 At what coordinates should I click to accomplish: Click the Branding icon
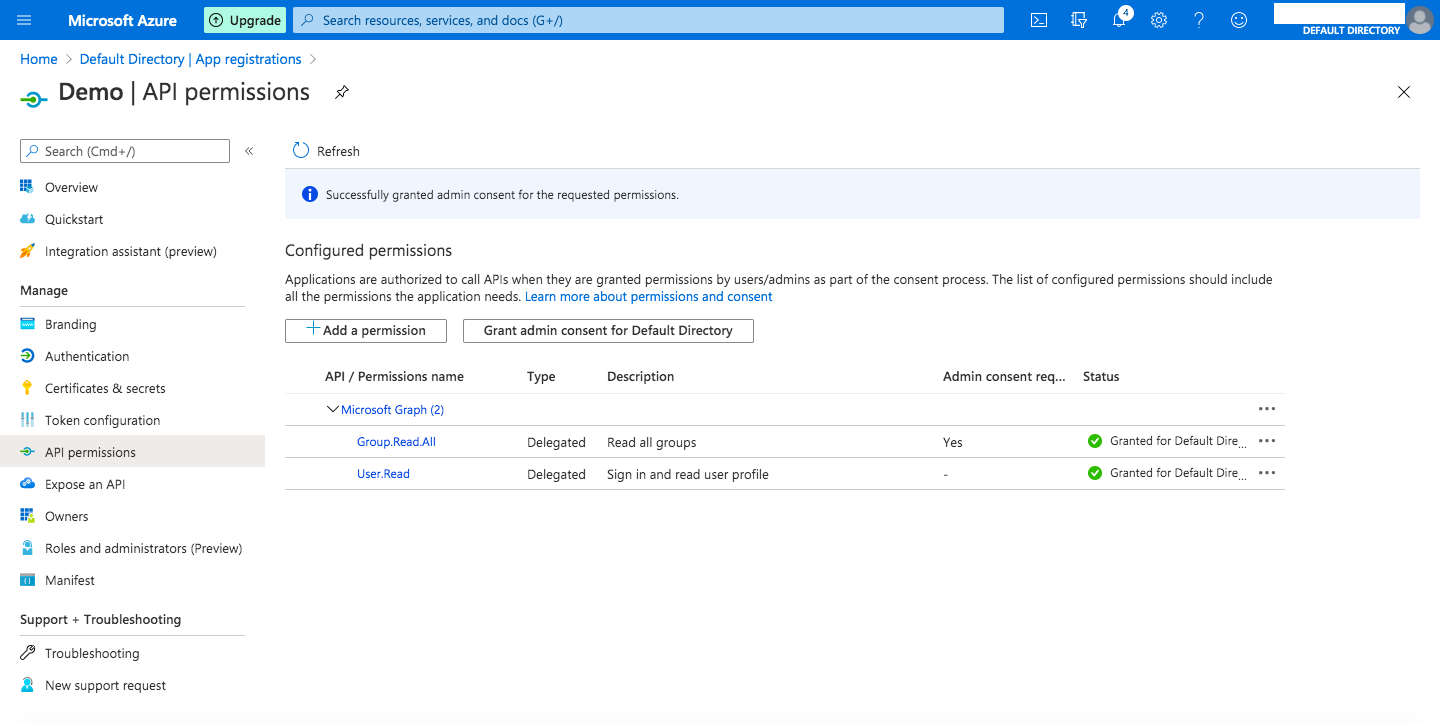pos(27,324)
